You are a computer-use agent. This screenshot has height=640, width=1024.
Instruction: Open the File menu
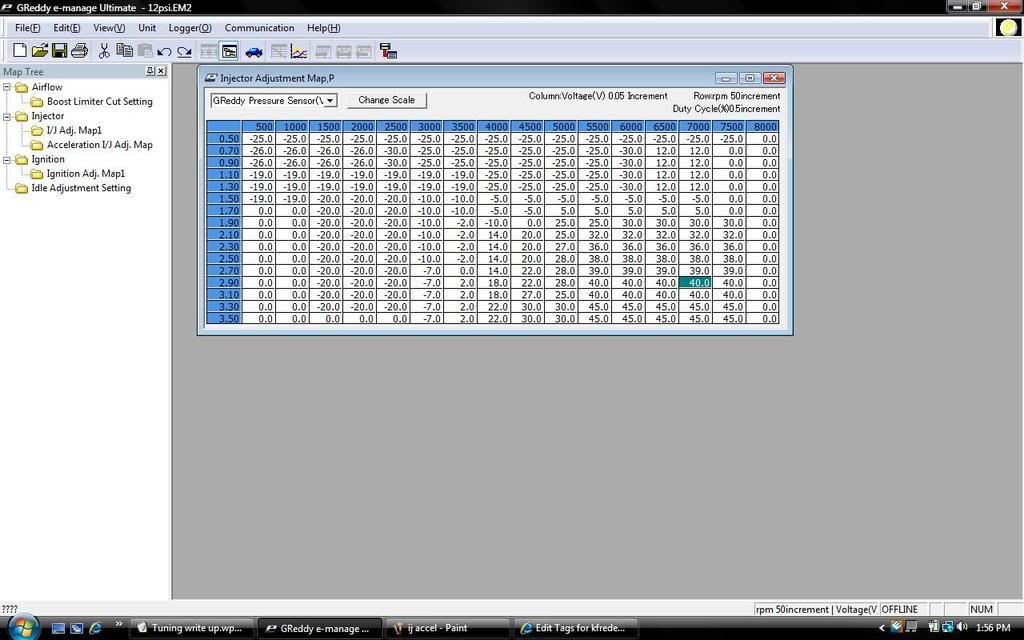click(x=27, y=27)
